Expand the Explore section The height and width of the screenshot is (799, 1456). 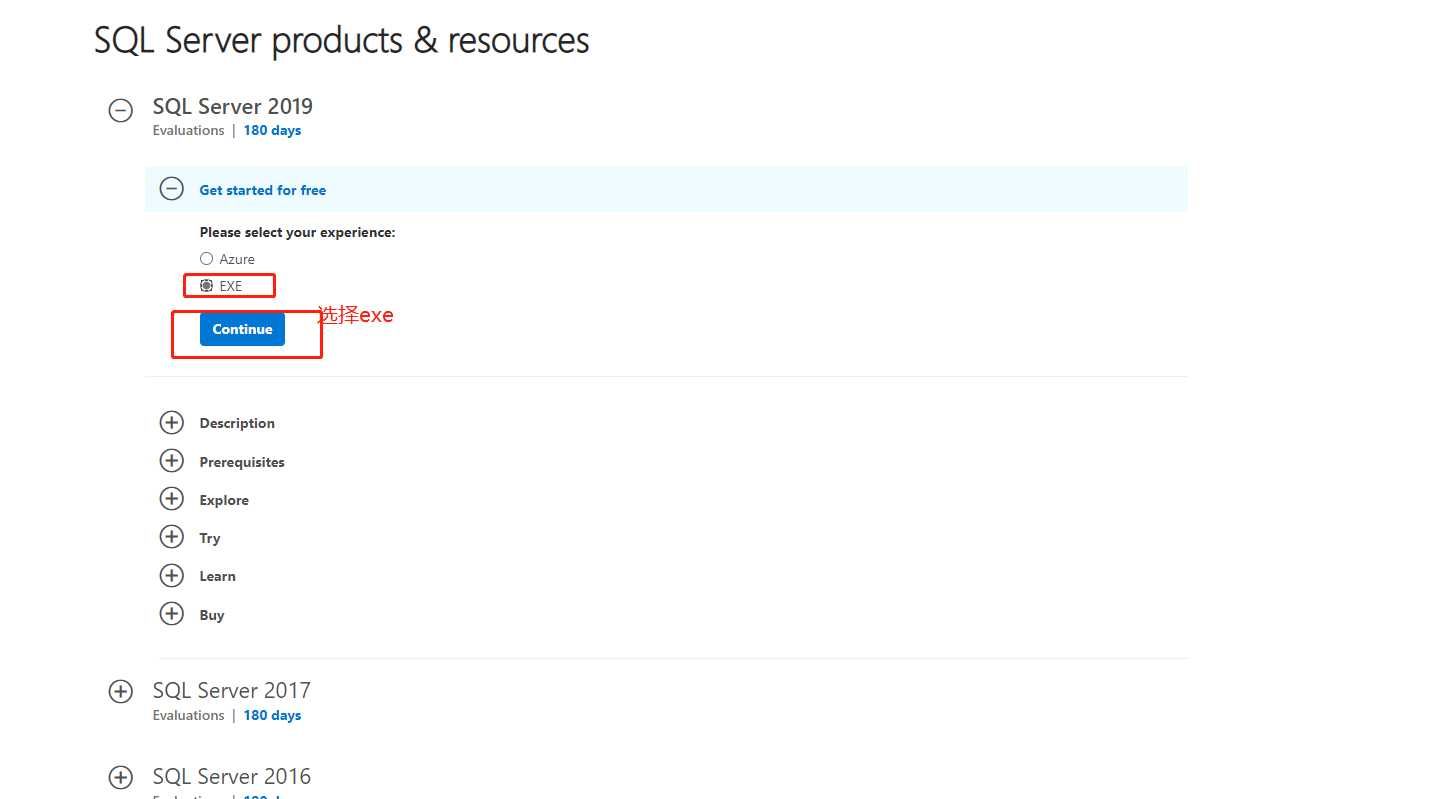171,499
